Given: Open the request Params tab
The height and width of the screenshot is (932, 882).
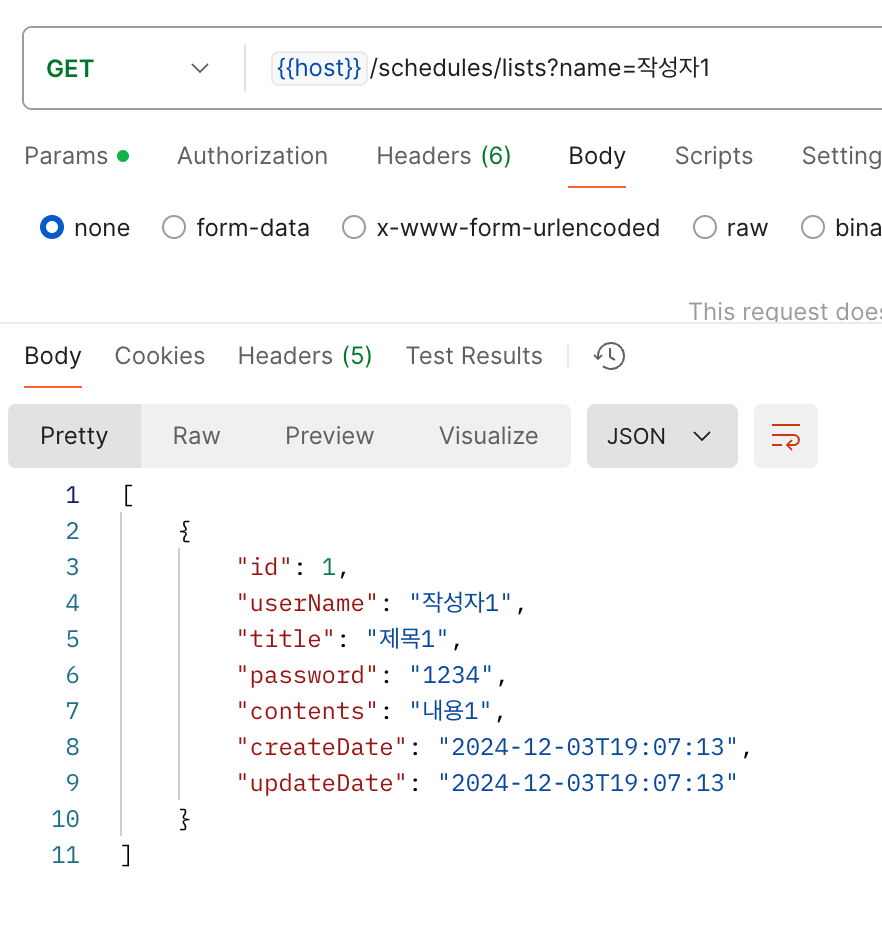Looking at the screenshot, I should coord(76,156).
